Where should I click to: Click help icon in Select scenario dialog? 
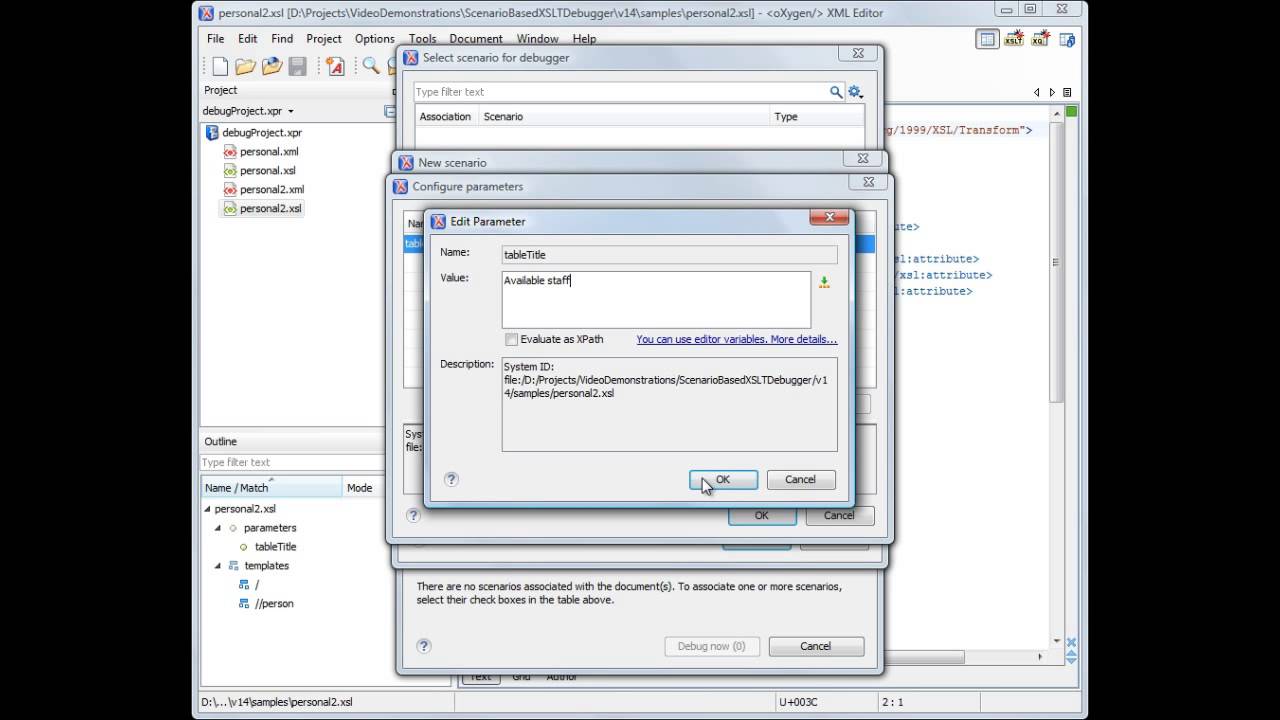[x=423, y=646]
